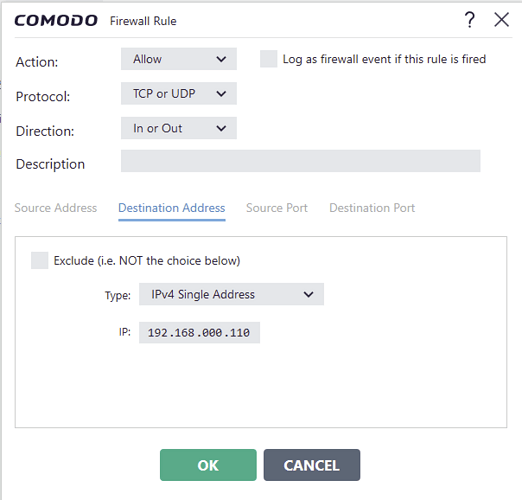Close the Firewall Rule dialog
This screenshot has height=500, width=522.
click(501, 20)
